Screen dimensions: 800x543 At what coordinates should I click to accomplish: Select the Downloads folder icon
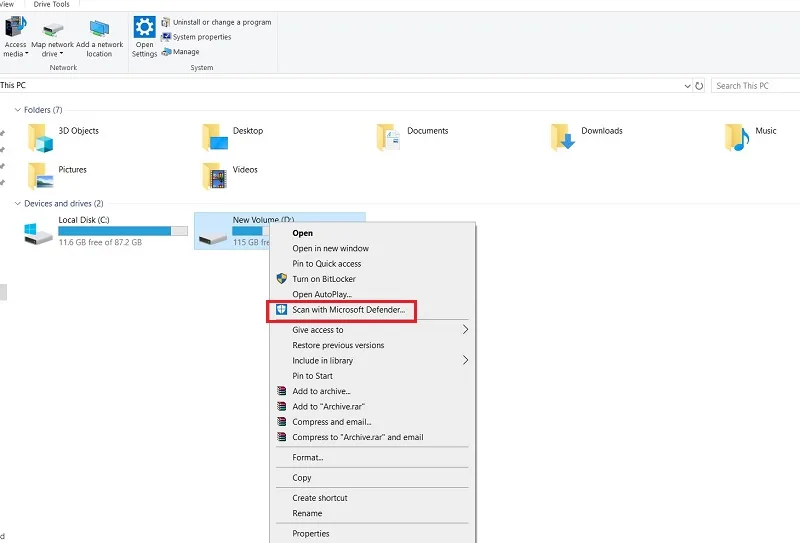pos(563,137)
